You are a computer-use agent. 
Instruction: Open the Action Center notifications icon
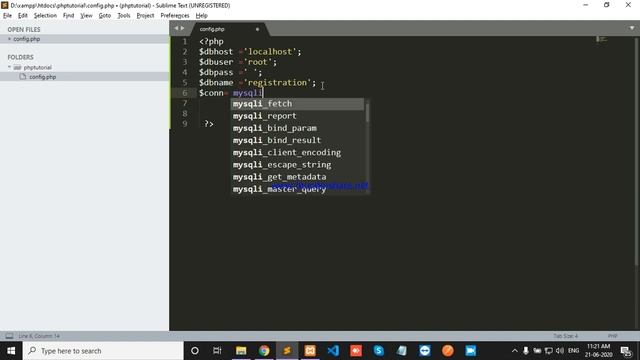coord(626,351)
